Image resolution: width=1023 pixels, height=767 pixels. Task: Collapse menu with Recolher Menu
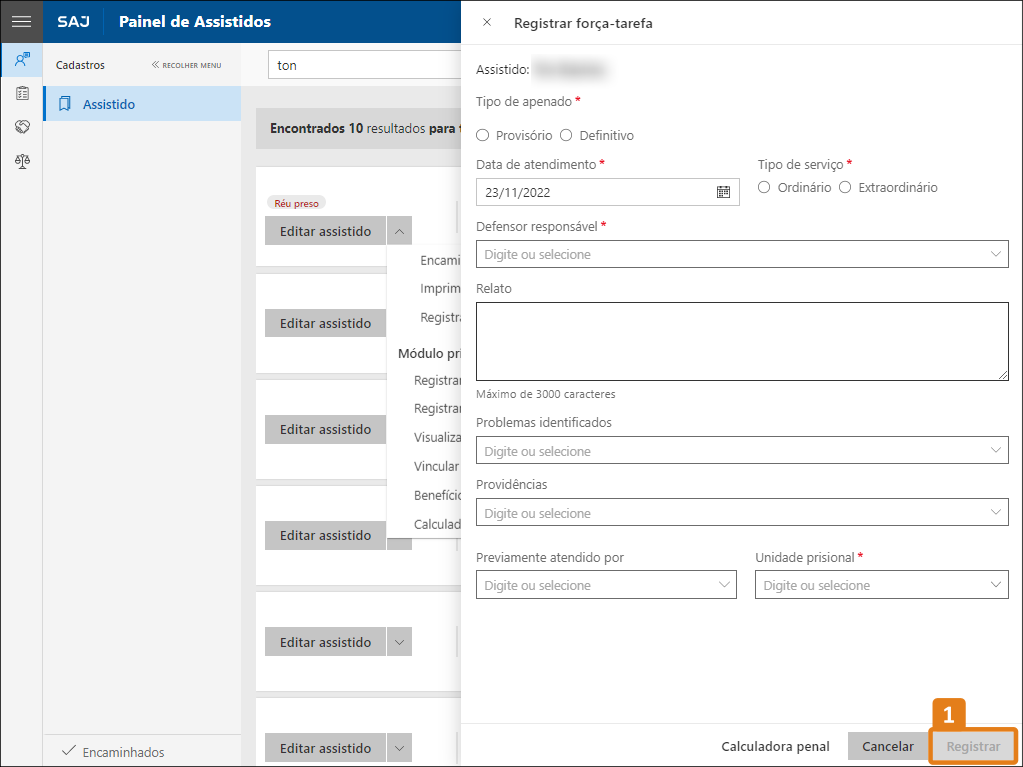[187, 65]
